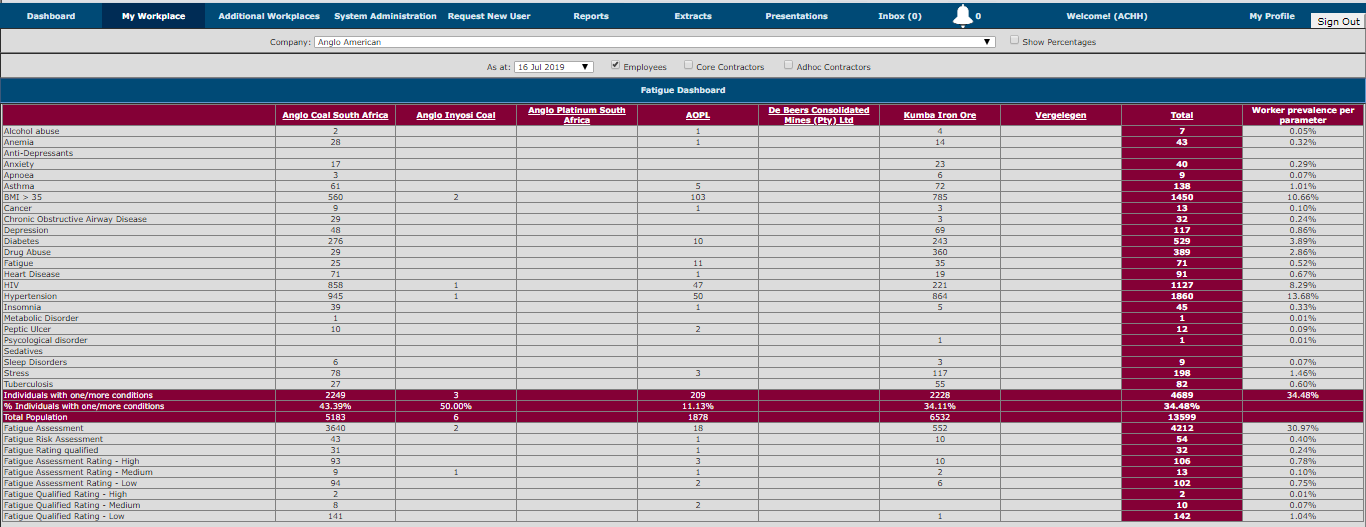Screen dimensions: 1366x527
Task: Select the Alcohol abuse row label
Action: [31, 131]
